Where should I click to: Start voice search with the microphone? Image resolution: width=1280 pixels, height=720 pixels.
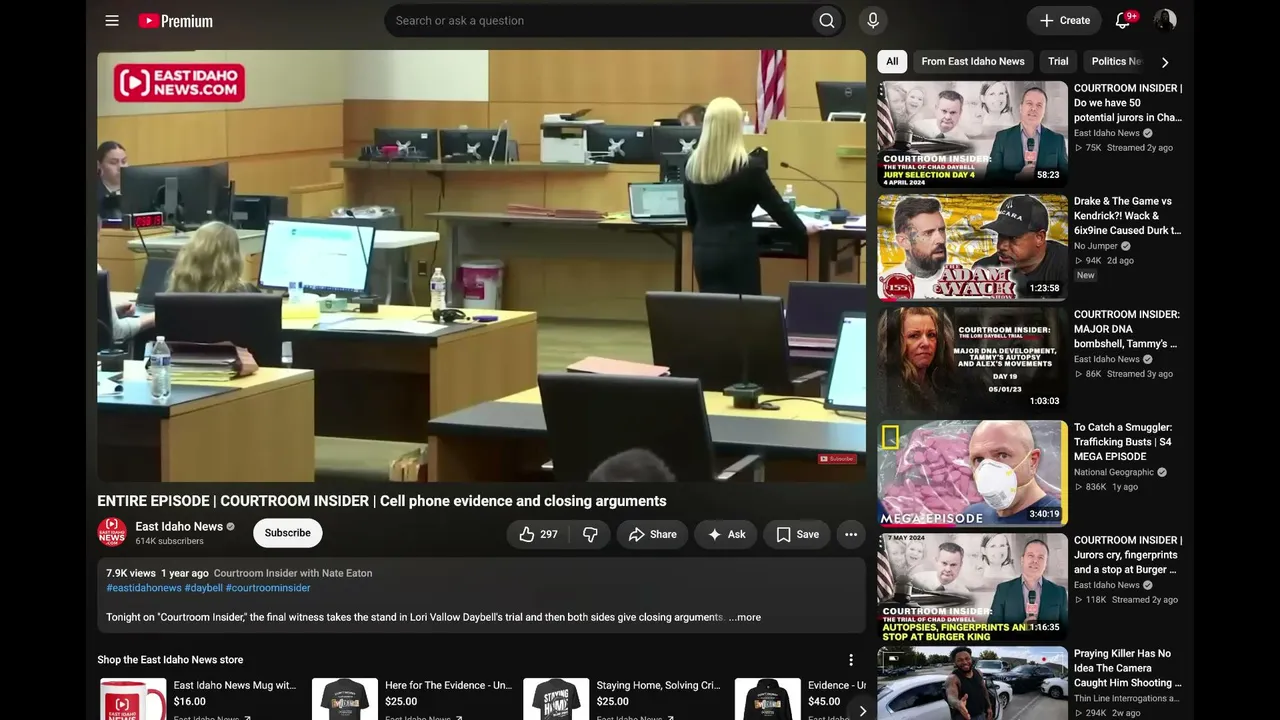point(873,20)
